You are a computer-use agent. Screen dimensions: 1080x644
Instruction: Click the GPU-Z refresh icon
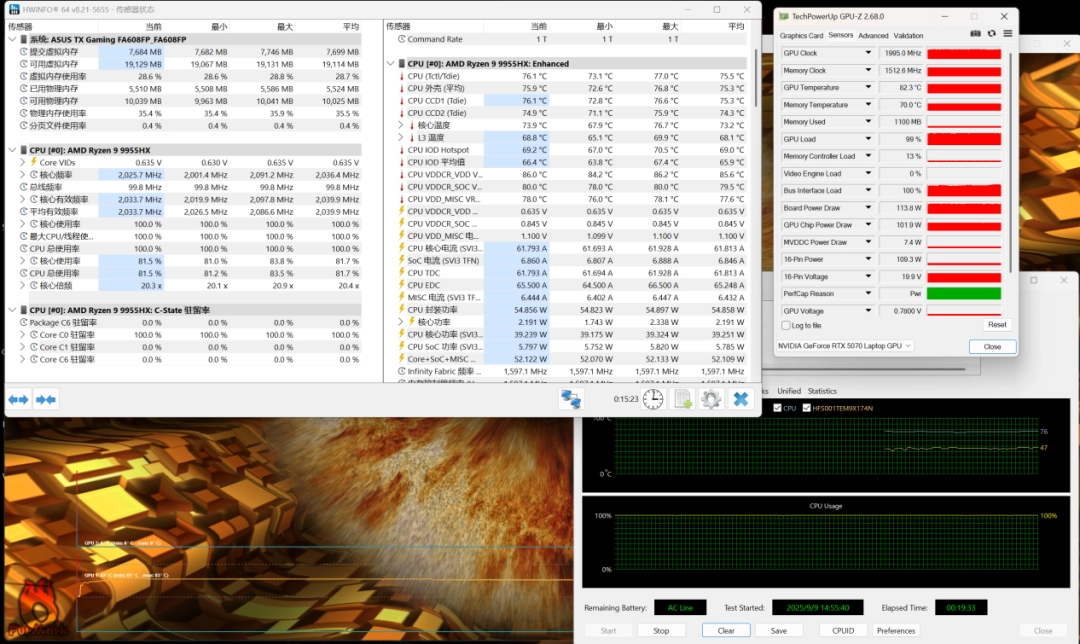click(992, 34)
